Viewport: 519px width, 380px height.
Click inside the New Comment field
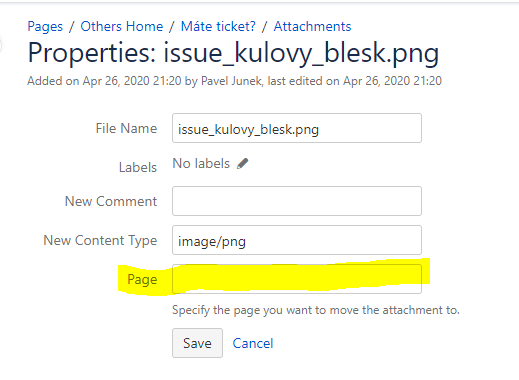tap(297, 201)
